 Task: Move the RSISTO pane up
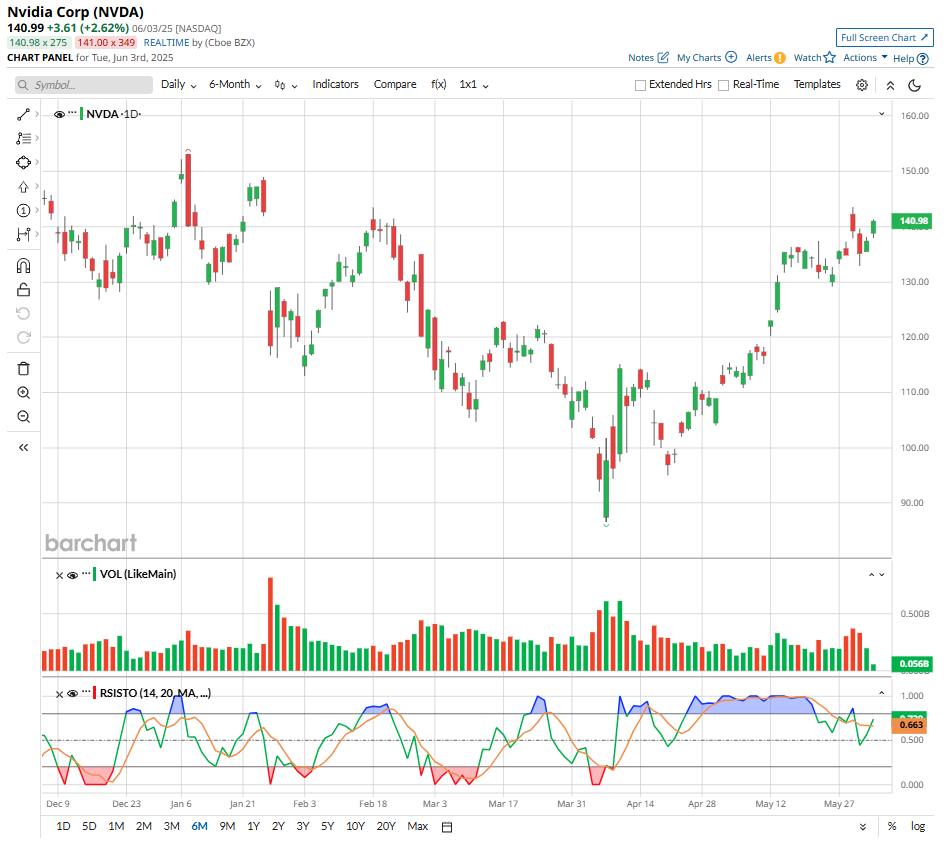pos(881,693)
